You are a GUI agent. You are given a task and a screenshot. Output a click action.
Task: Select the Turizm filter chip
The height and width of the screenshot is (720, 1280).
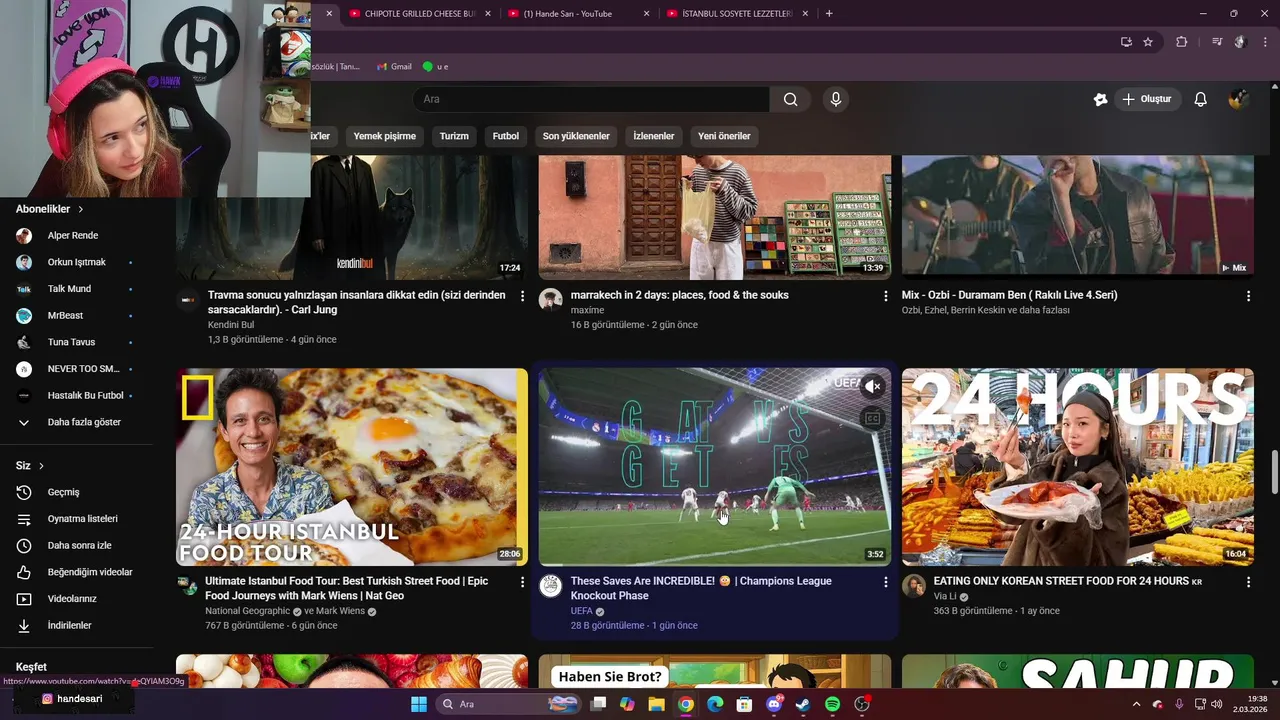click(x=454, y=136)
